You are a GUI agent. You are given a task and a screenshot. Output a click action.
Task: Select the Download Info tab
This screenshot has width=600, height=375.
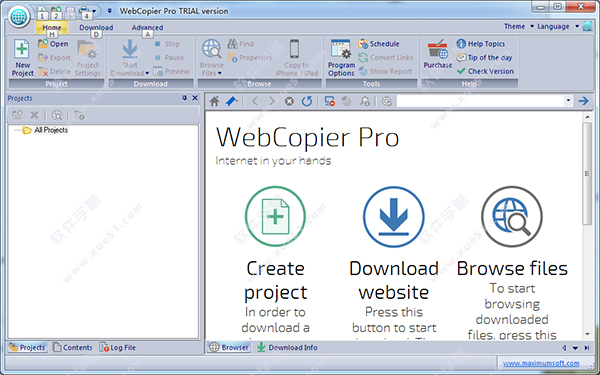pos(287,347)
